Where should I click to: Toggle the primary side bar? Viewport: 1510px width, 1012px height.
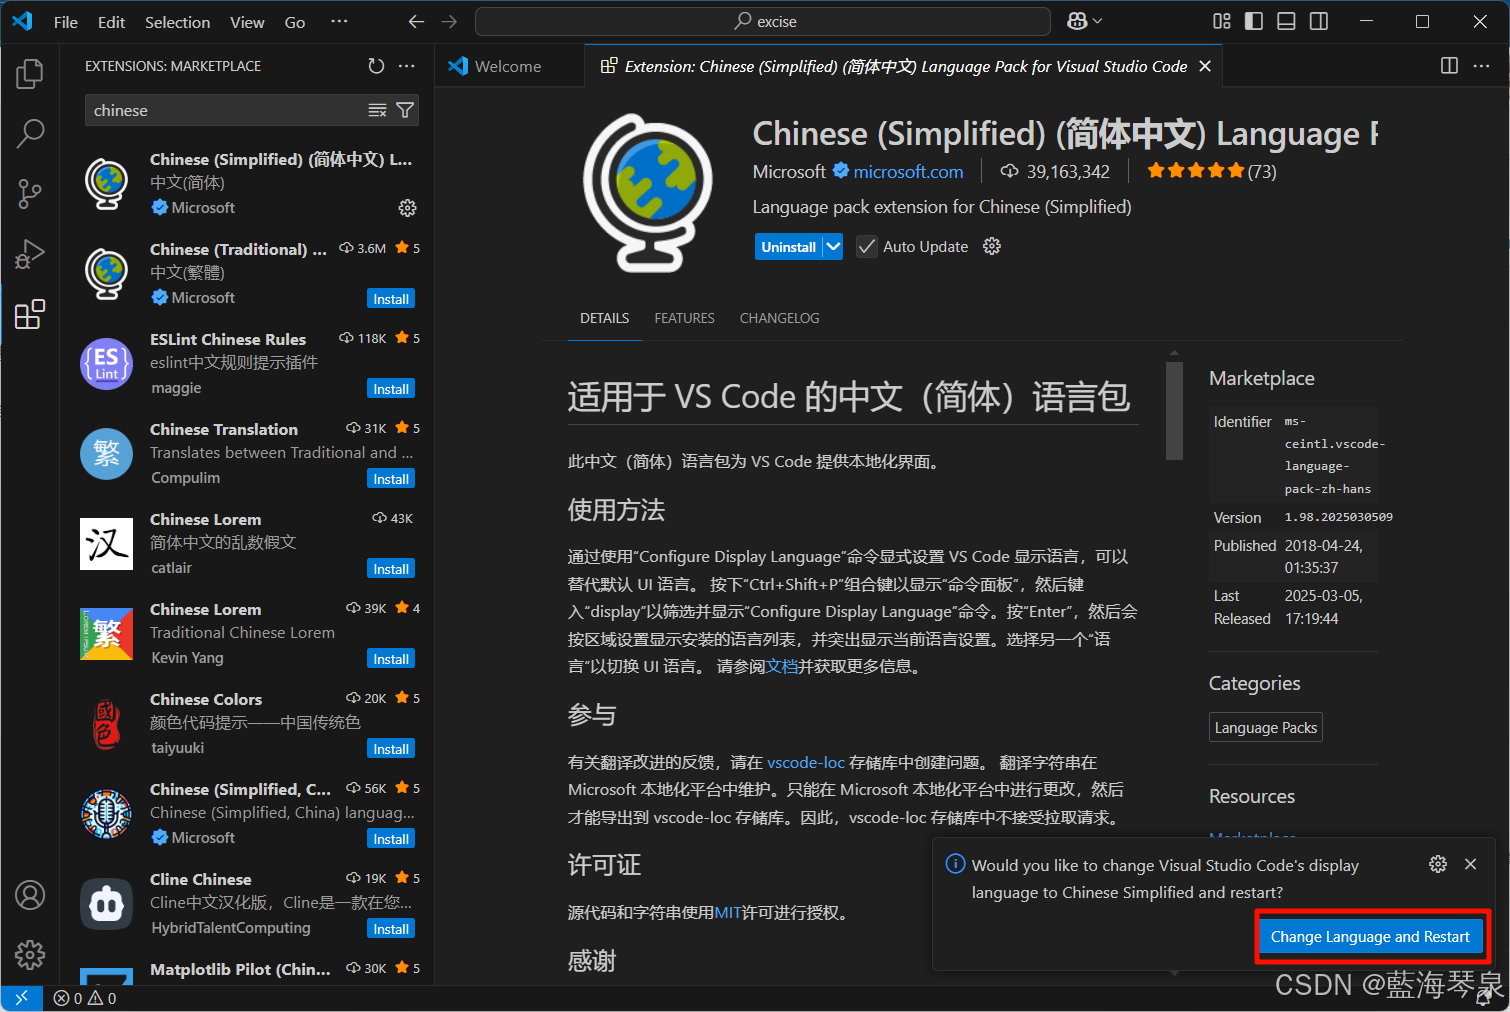click(x=1254, y=21)
